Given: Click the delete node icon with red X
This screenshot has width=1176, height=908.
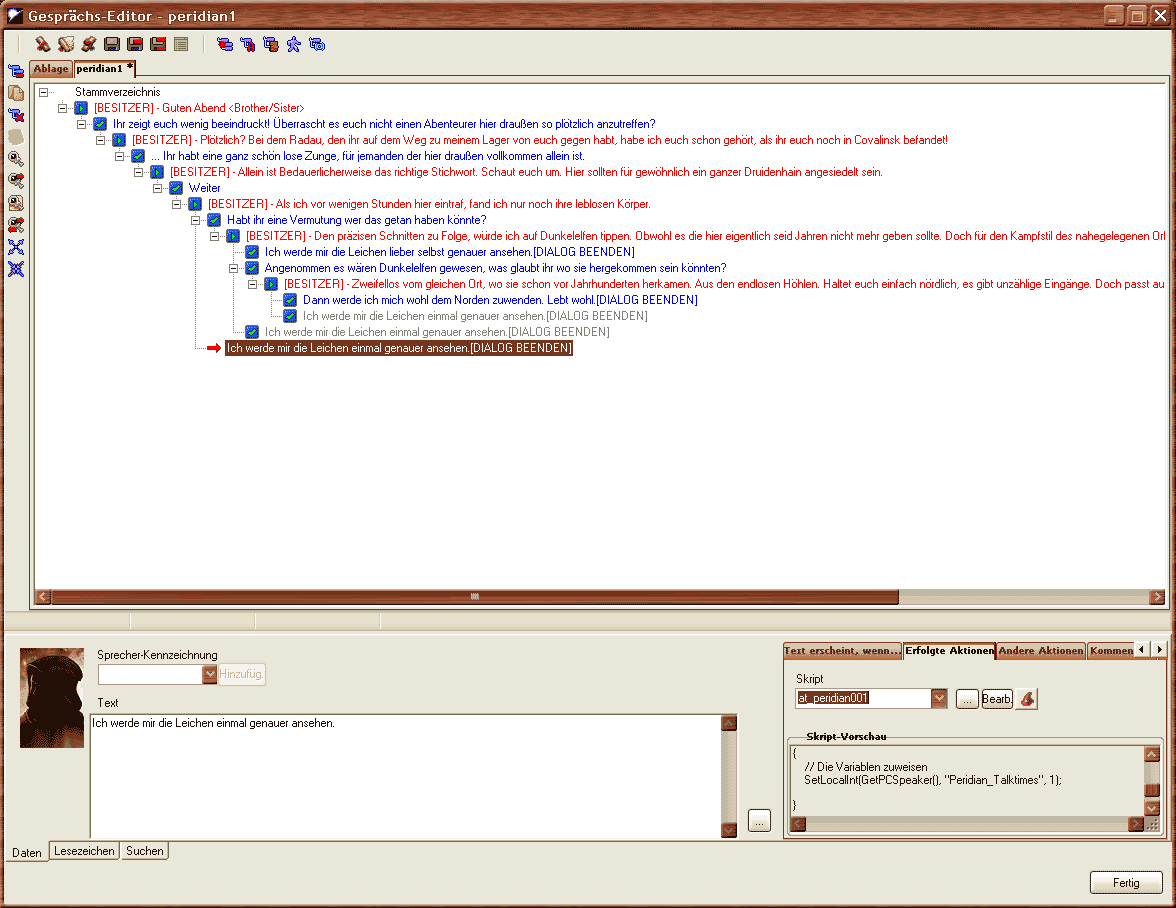Looking at the screenshot, I should tap(16, 115).
